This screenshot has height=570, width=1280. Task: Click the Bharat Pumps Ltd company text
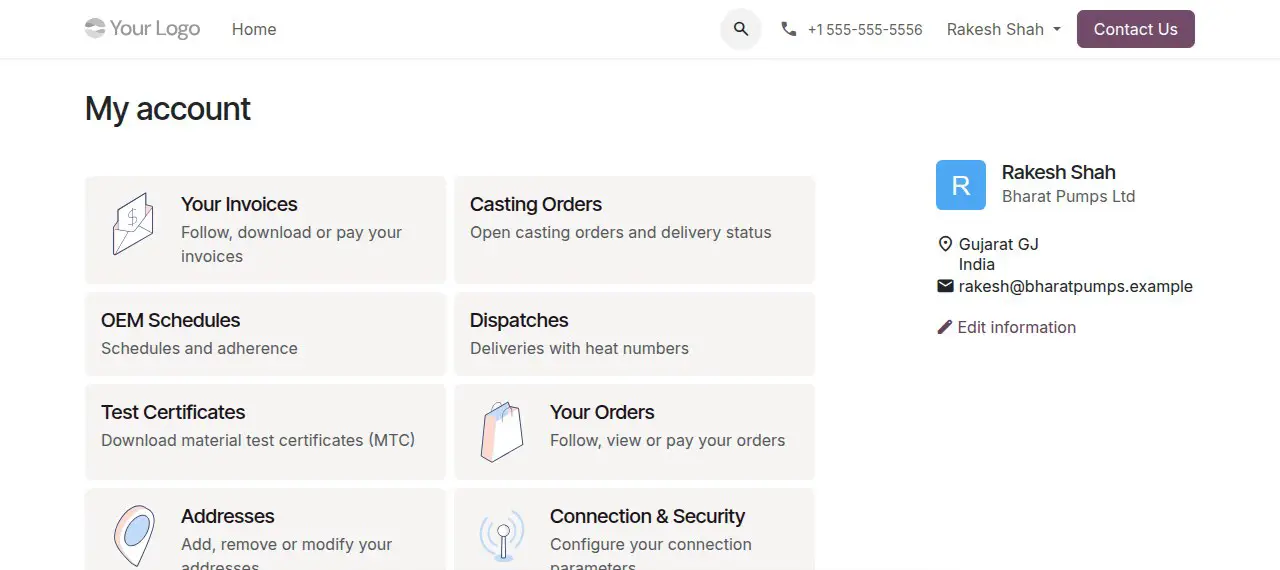(x=1069, y=196)
